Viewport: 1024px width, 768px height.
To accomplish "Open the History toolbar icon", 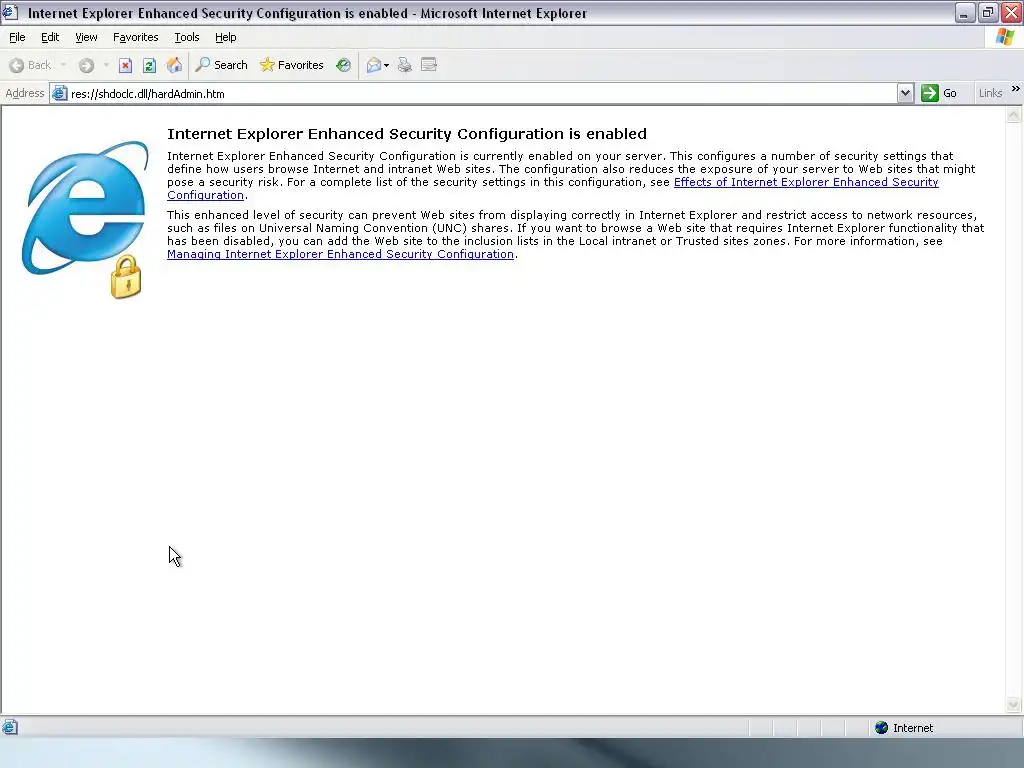I will click(344, 65).
